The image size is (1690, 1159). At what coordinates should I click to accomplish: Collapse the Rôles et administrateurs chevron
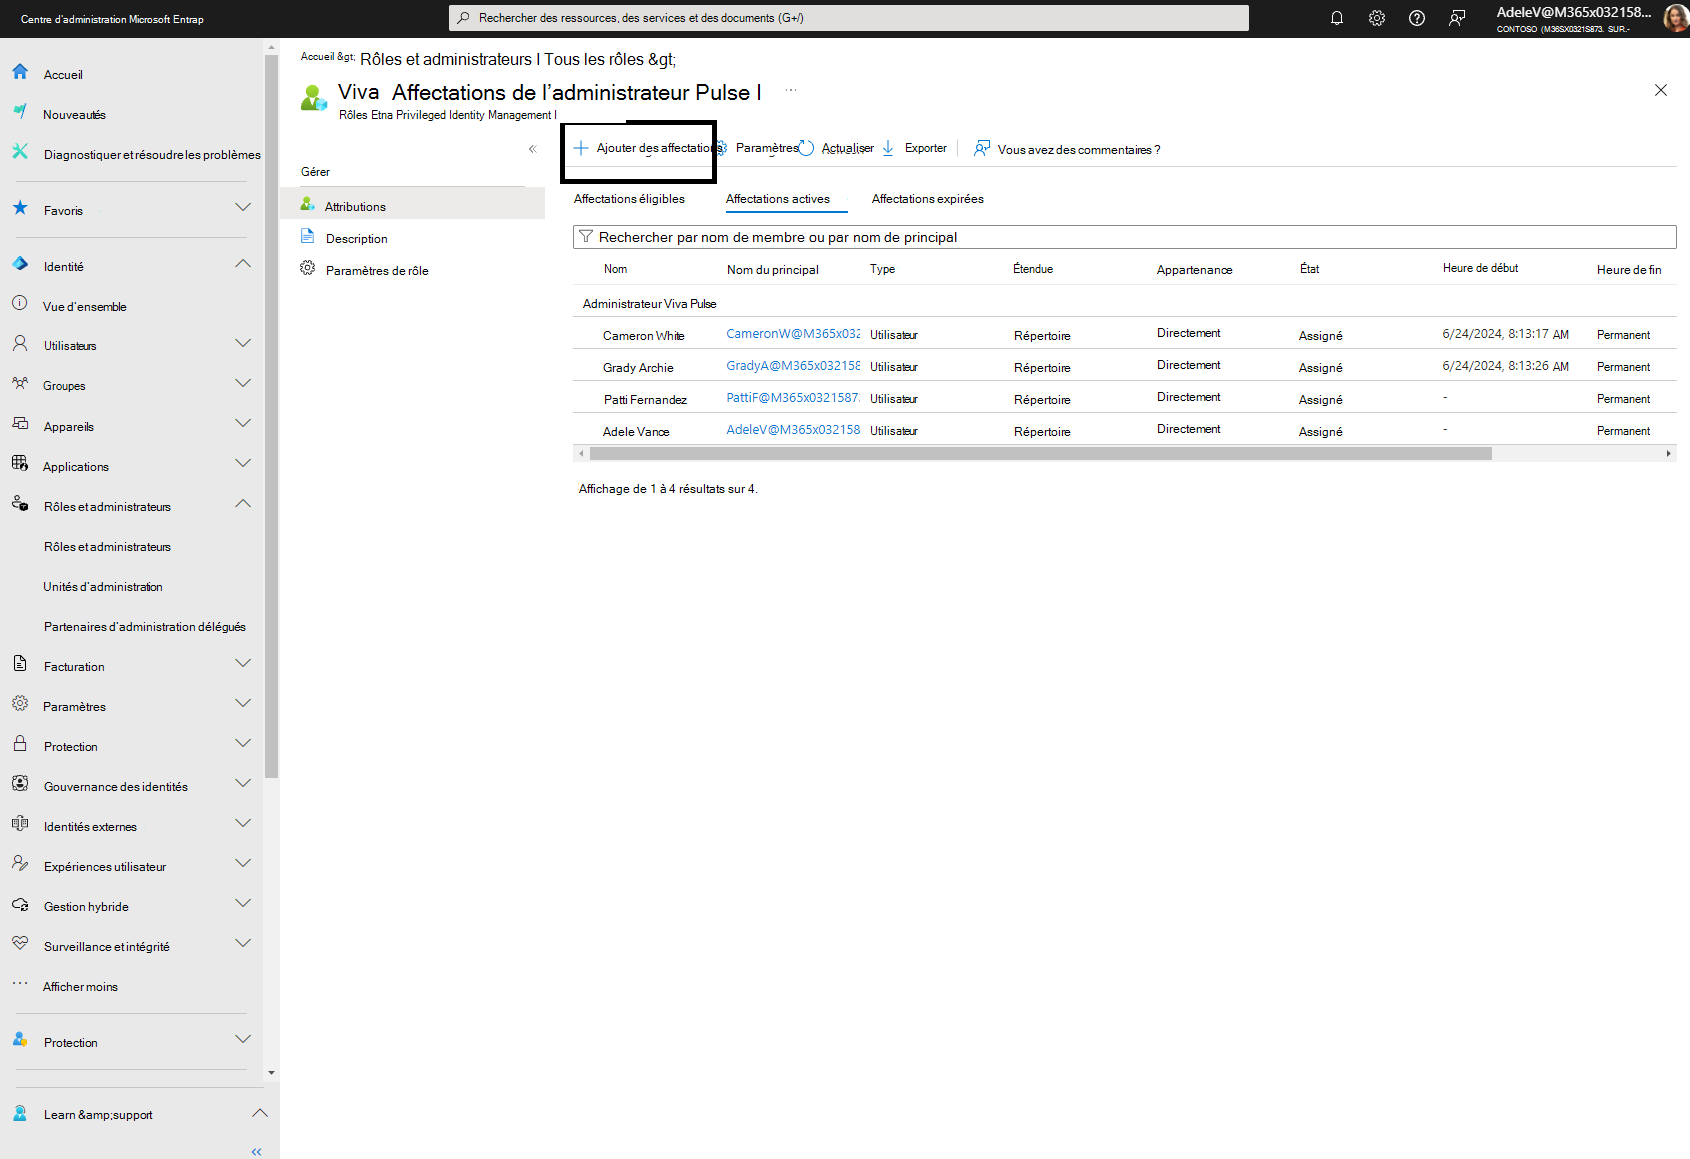tap(243, 503)
